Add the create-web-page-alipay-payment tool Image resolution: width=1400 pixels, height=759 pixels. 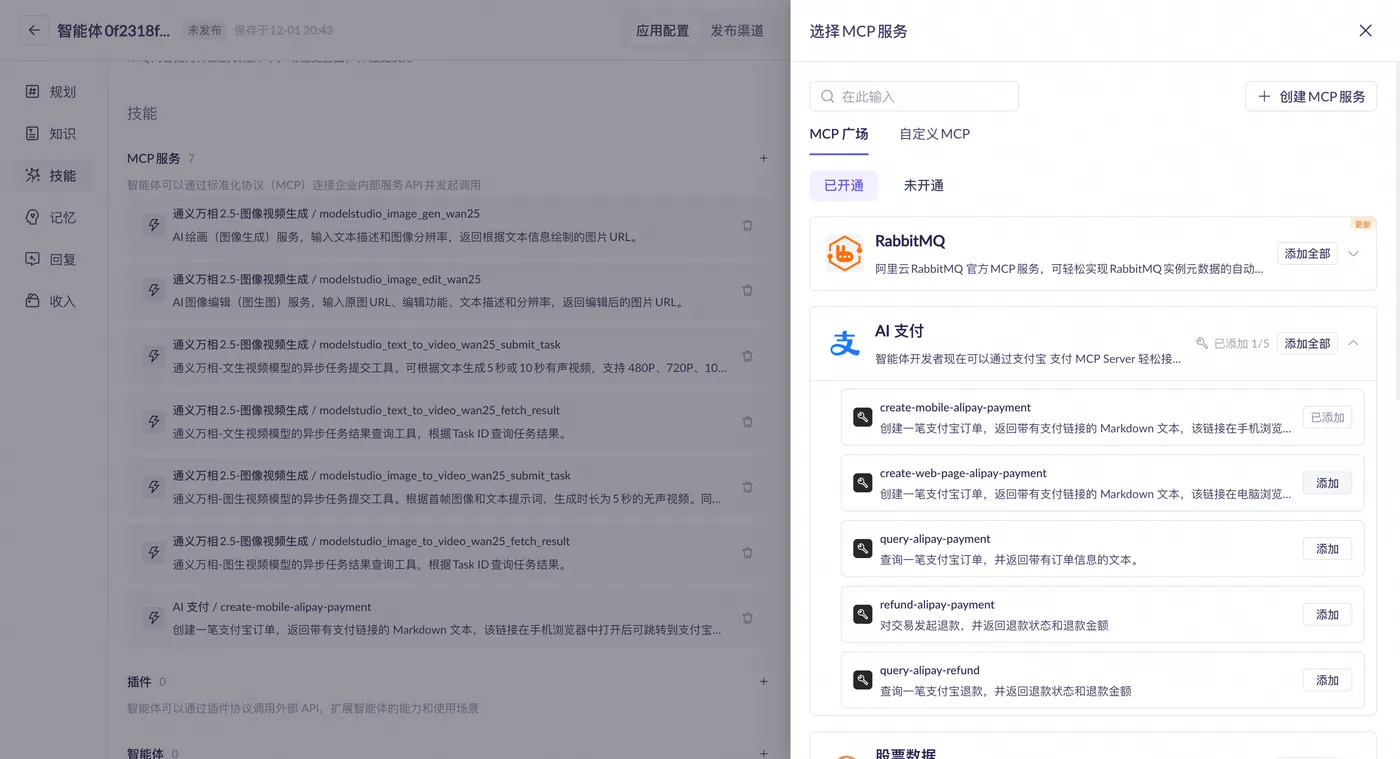1327,483
